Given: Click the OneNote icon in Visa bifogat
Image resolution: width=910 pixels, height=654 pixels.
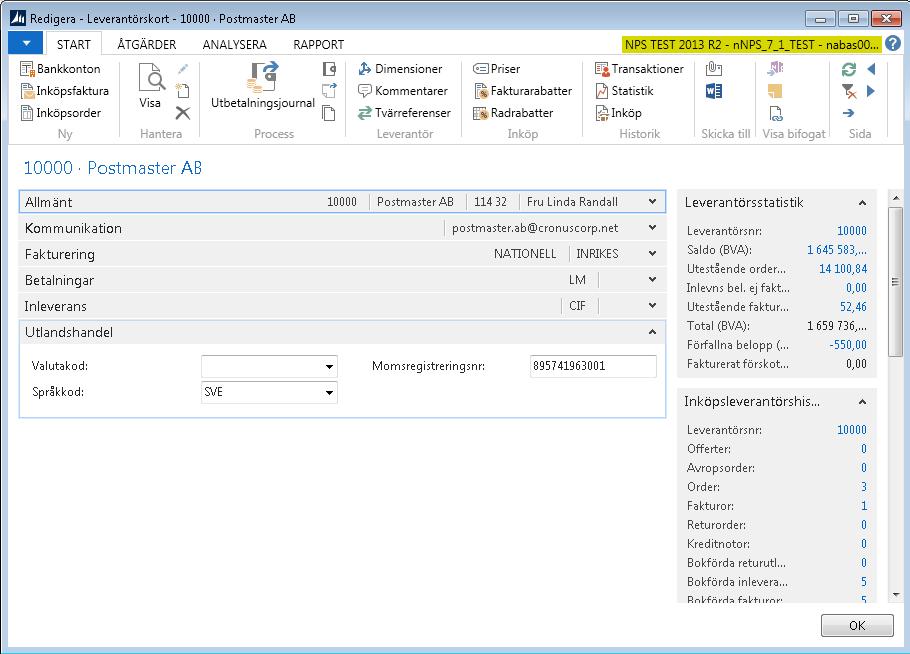Looking at the screenshot, I should pyautogui.click(x=775, y=69).
